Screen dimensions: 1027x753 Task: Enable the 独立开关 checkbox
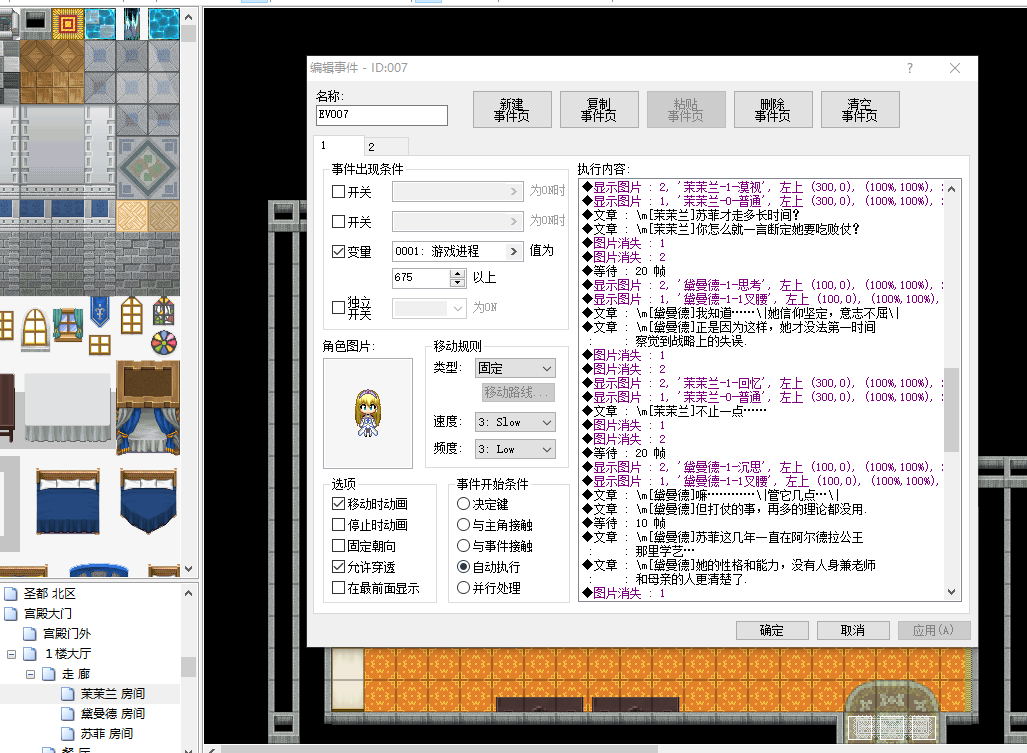(x=339, y=307)
